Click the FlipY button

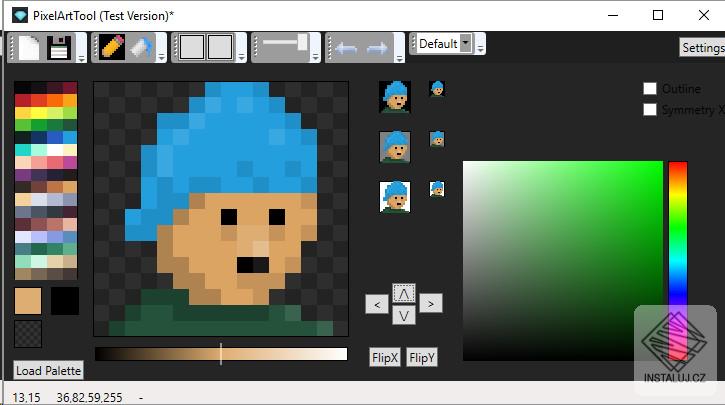pyautogui.click(x=422, y=358)
